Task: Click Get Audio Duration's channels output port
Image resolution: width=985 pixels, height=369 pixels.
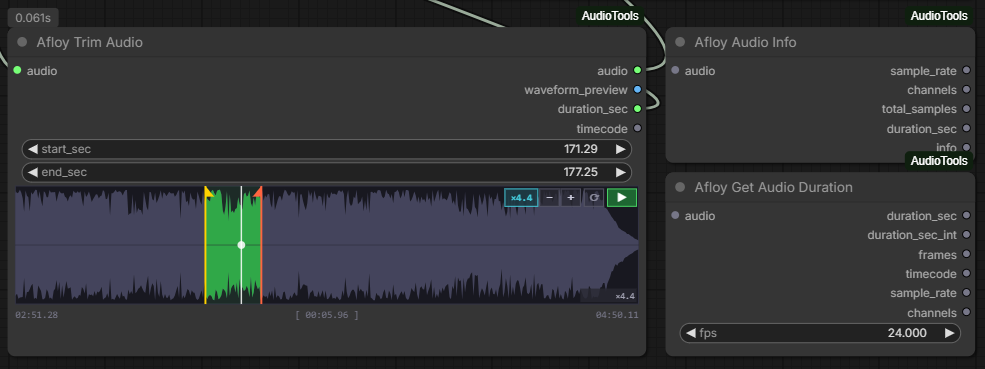Action: pyautogui.click(x=967, y=312)
